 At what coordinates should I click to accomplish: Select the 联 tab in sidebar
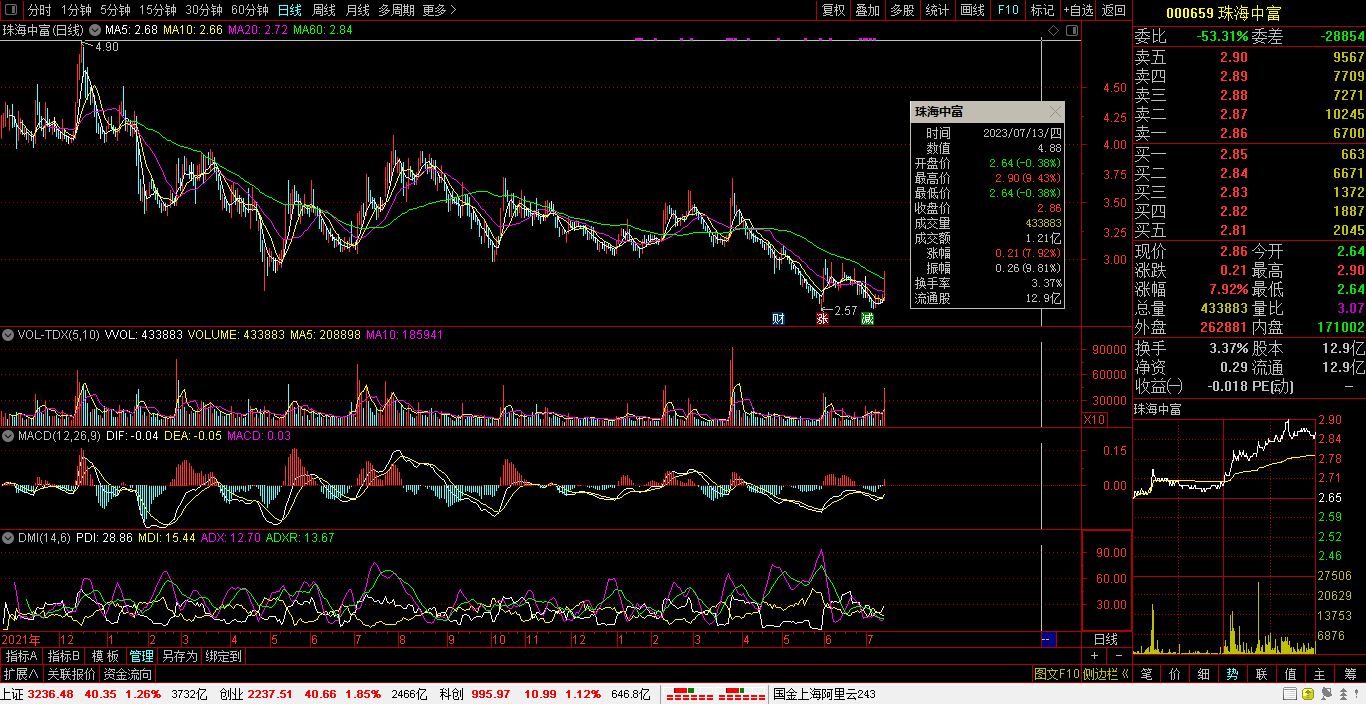pyautogui.click(x=1262, y=674)
